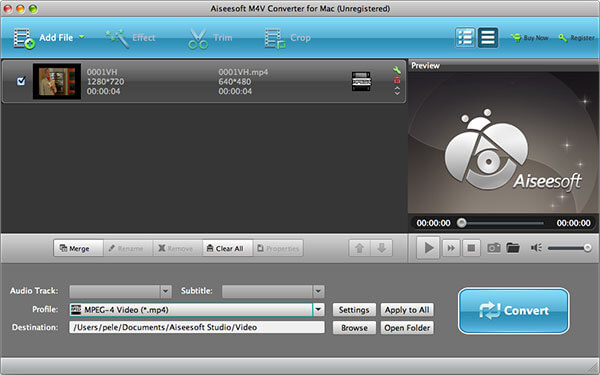
Task: Open the Profile dropdown arrow
Action: 318,310
